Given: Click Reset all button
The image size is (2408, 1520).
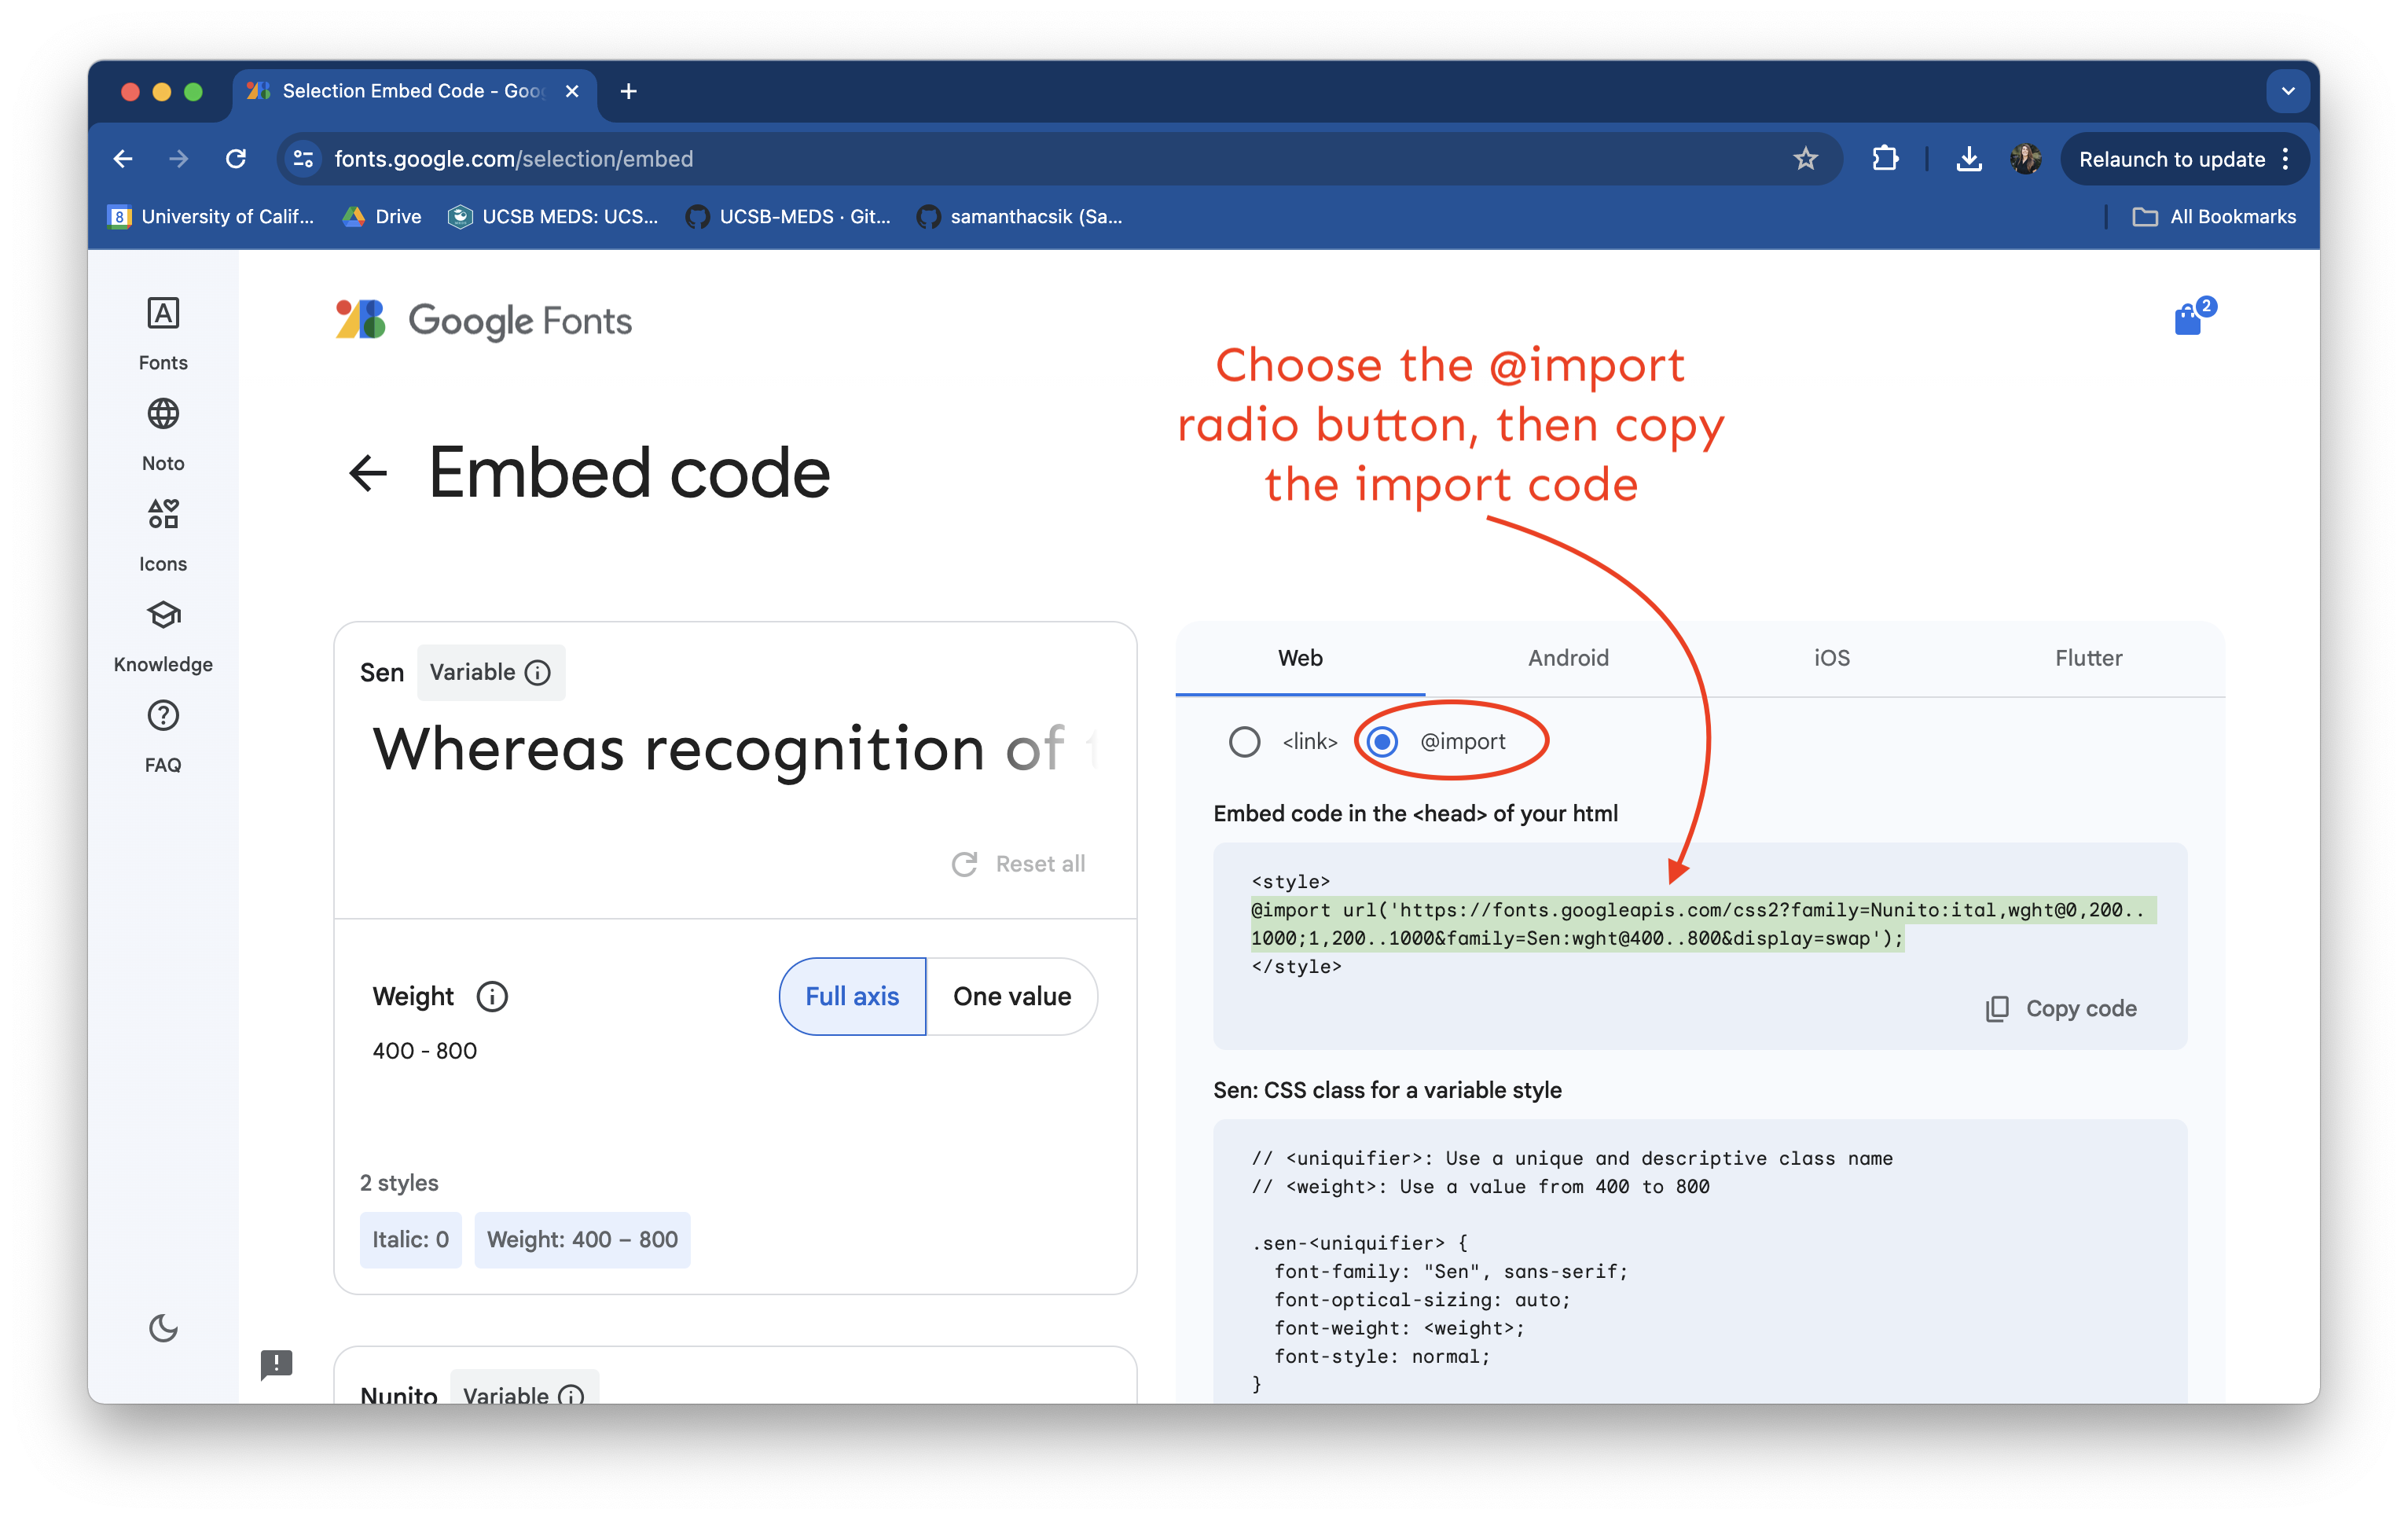Looking at the screenshot, I should (x=1018, y=864).
